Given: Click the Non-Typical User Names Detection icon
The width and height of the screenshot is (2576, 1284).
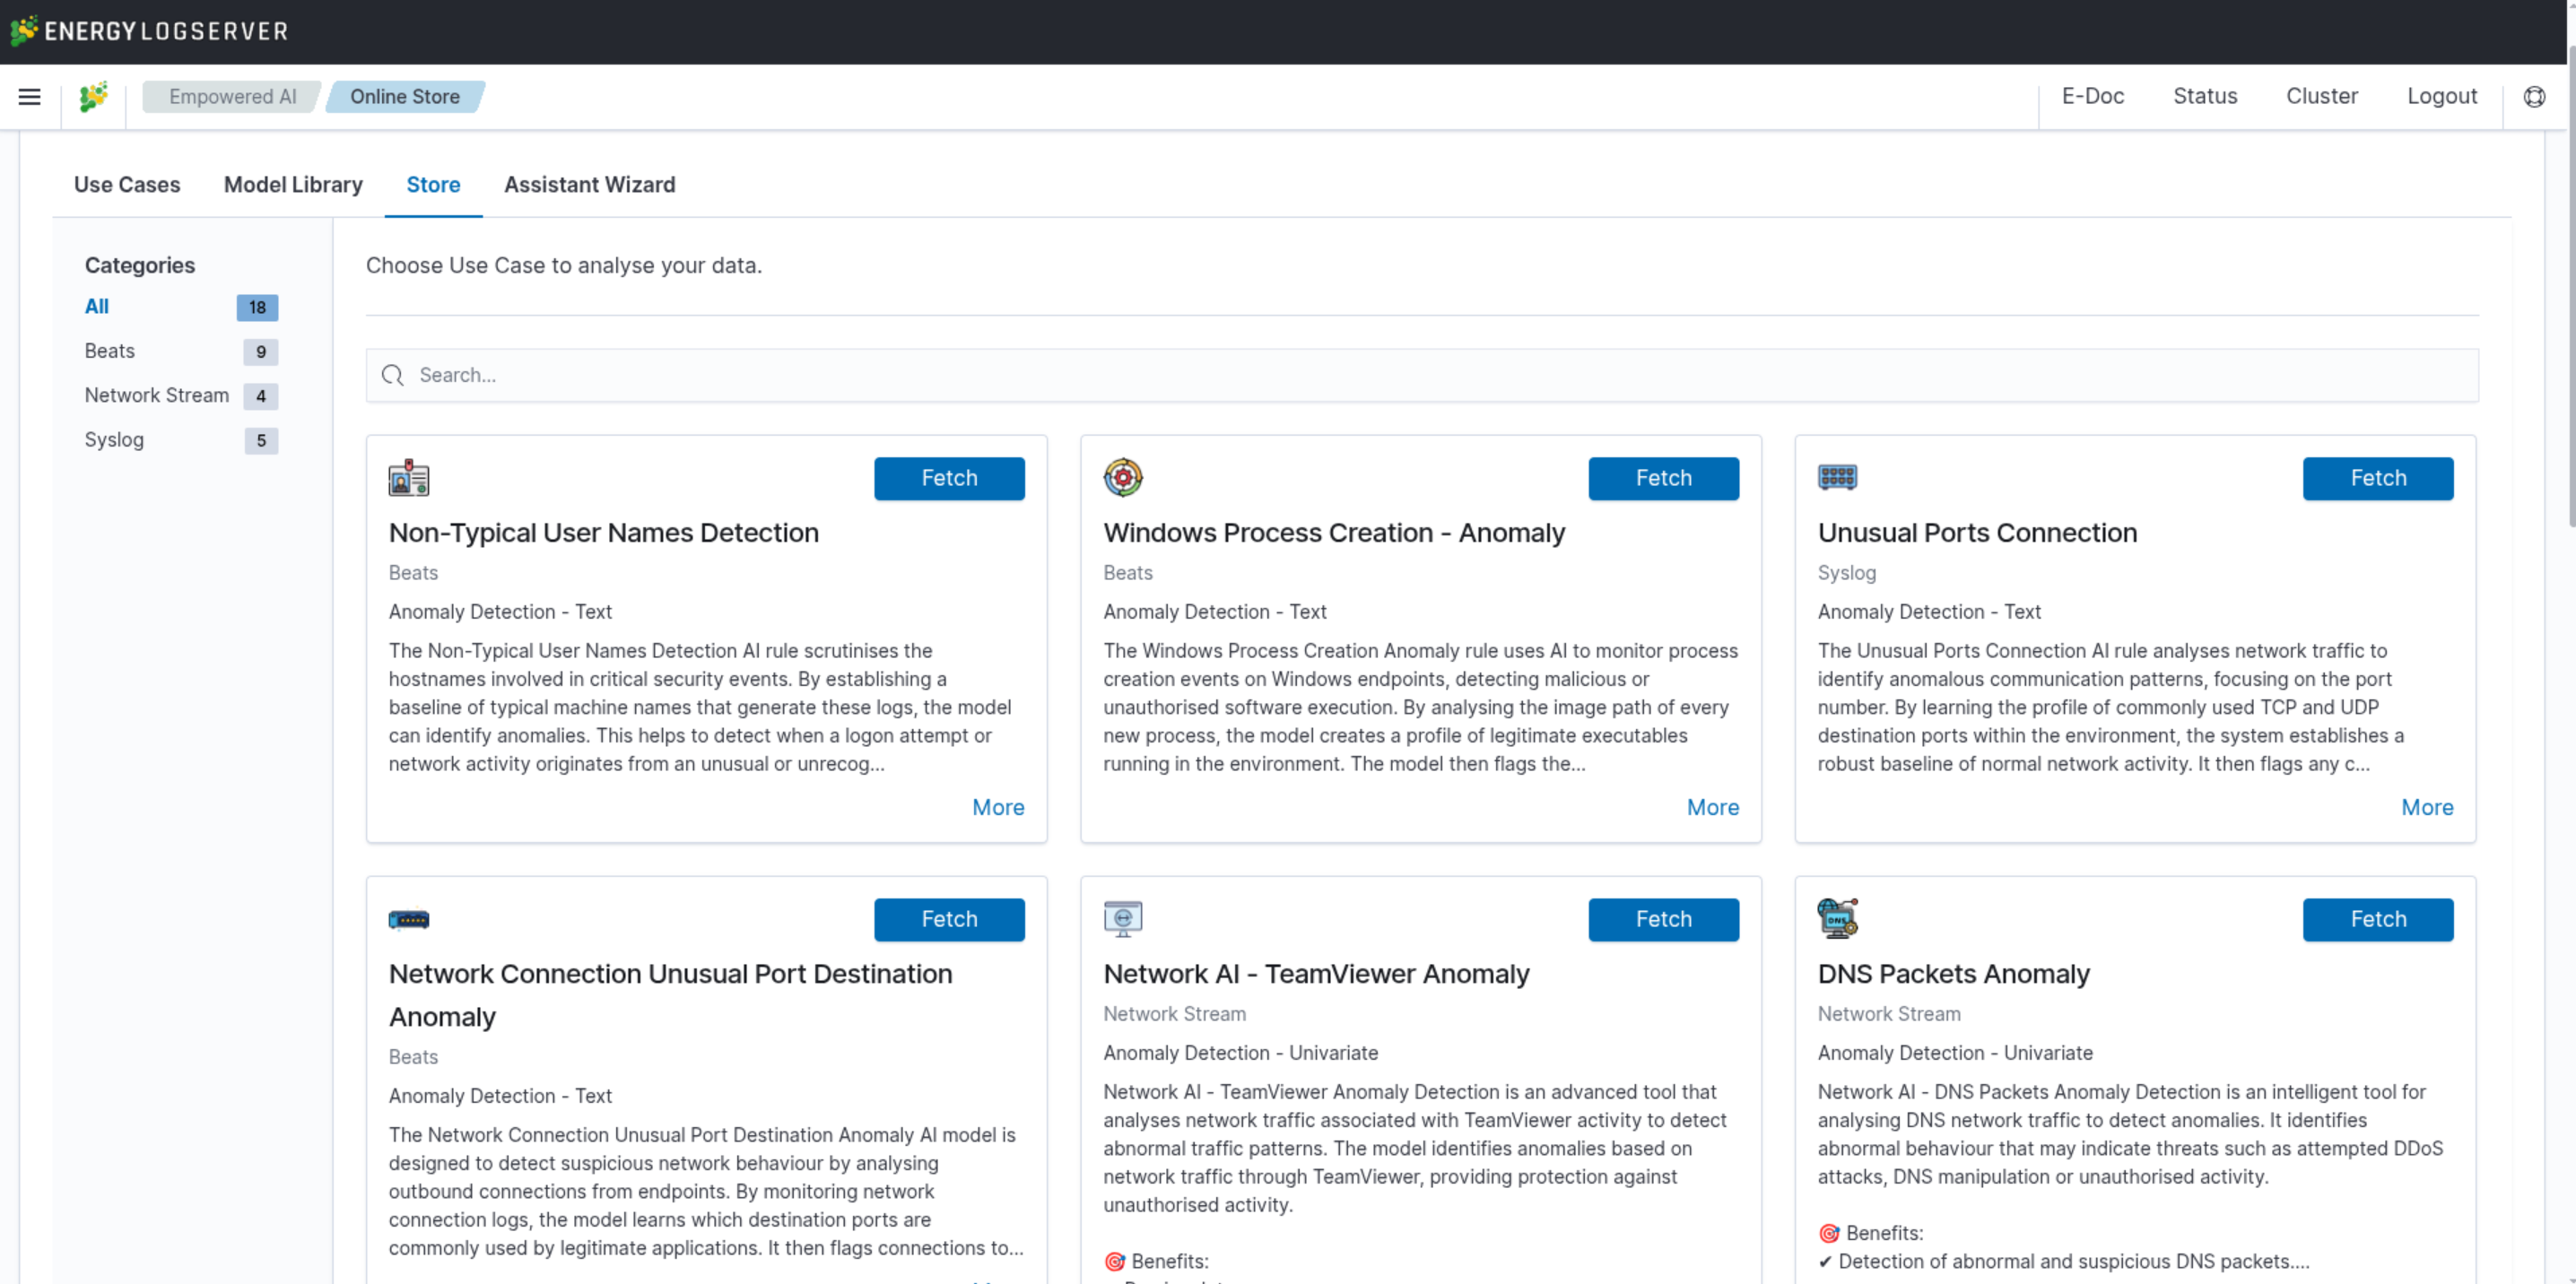Looking at the screenshot, I should pyautogui.click(x=408, y=478).
